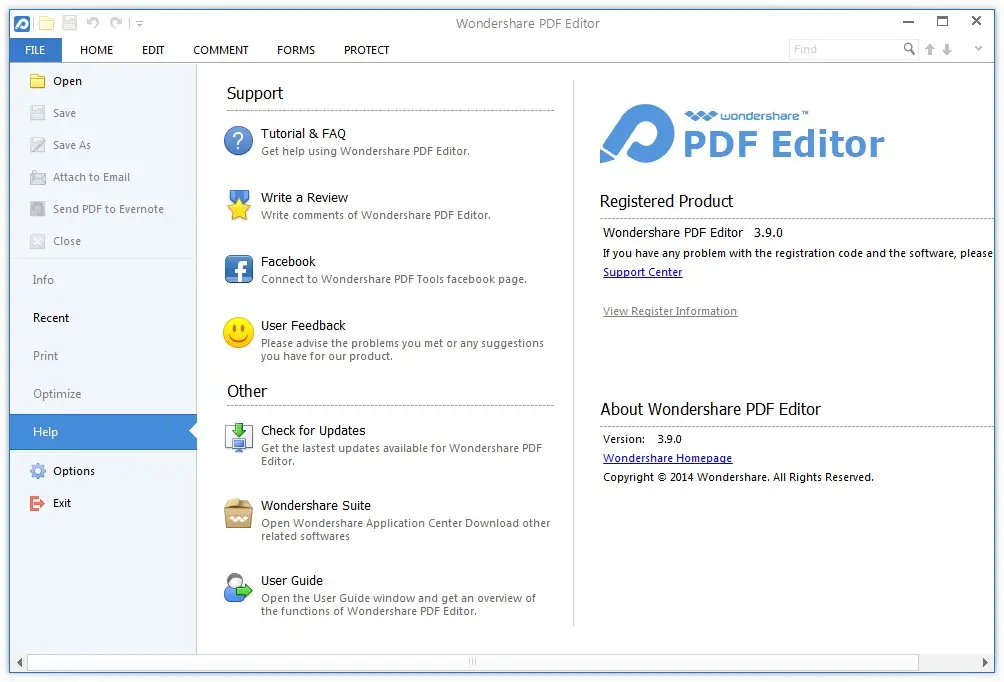Viewport: 1004px width, 682px height.
Task: Switch to the COMMENT tab
Action: [x=221, y=50]
